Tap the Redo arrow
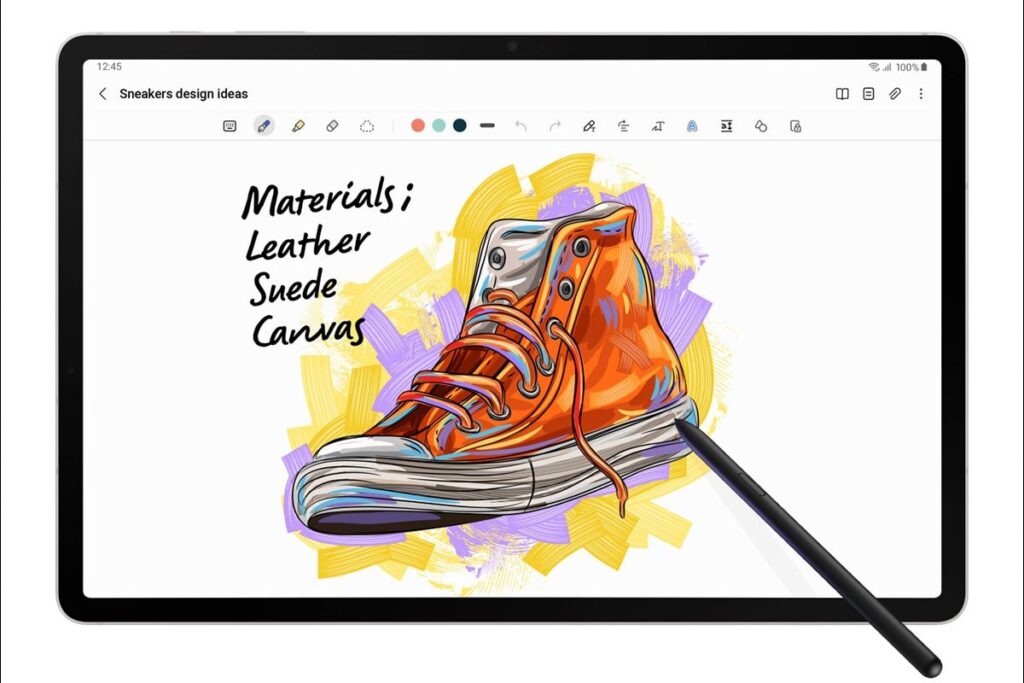Viewport: 1024px width, 683px height. pos(556,125)
